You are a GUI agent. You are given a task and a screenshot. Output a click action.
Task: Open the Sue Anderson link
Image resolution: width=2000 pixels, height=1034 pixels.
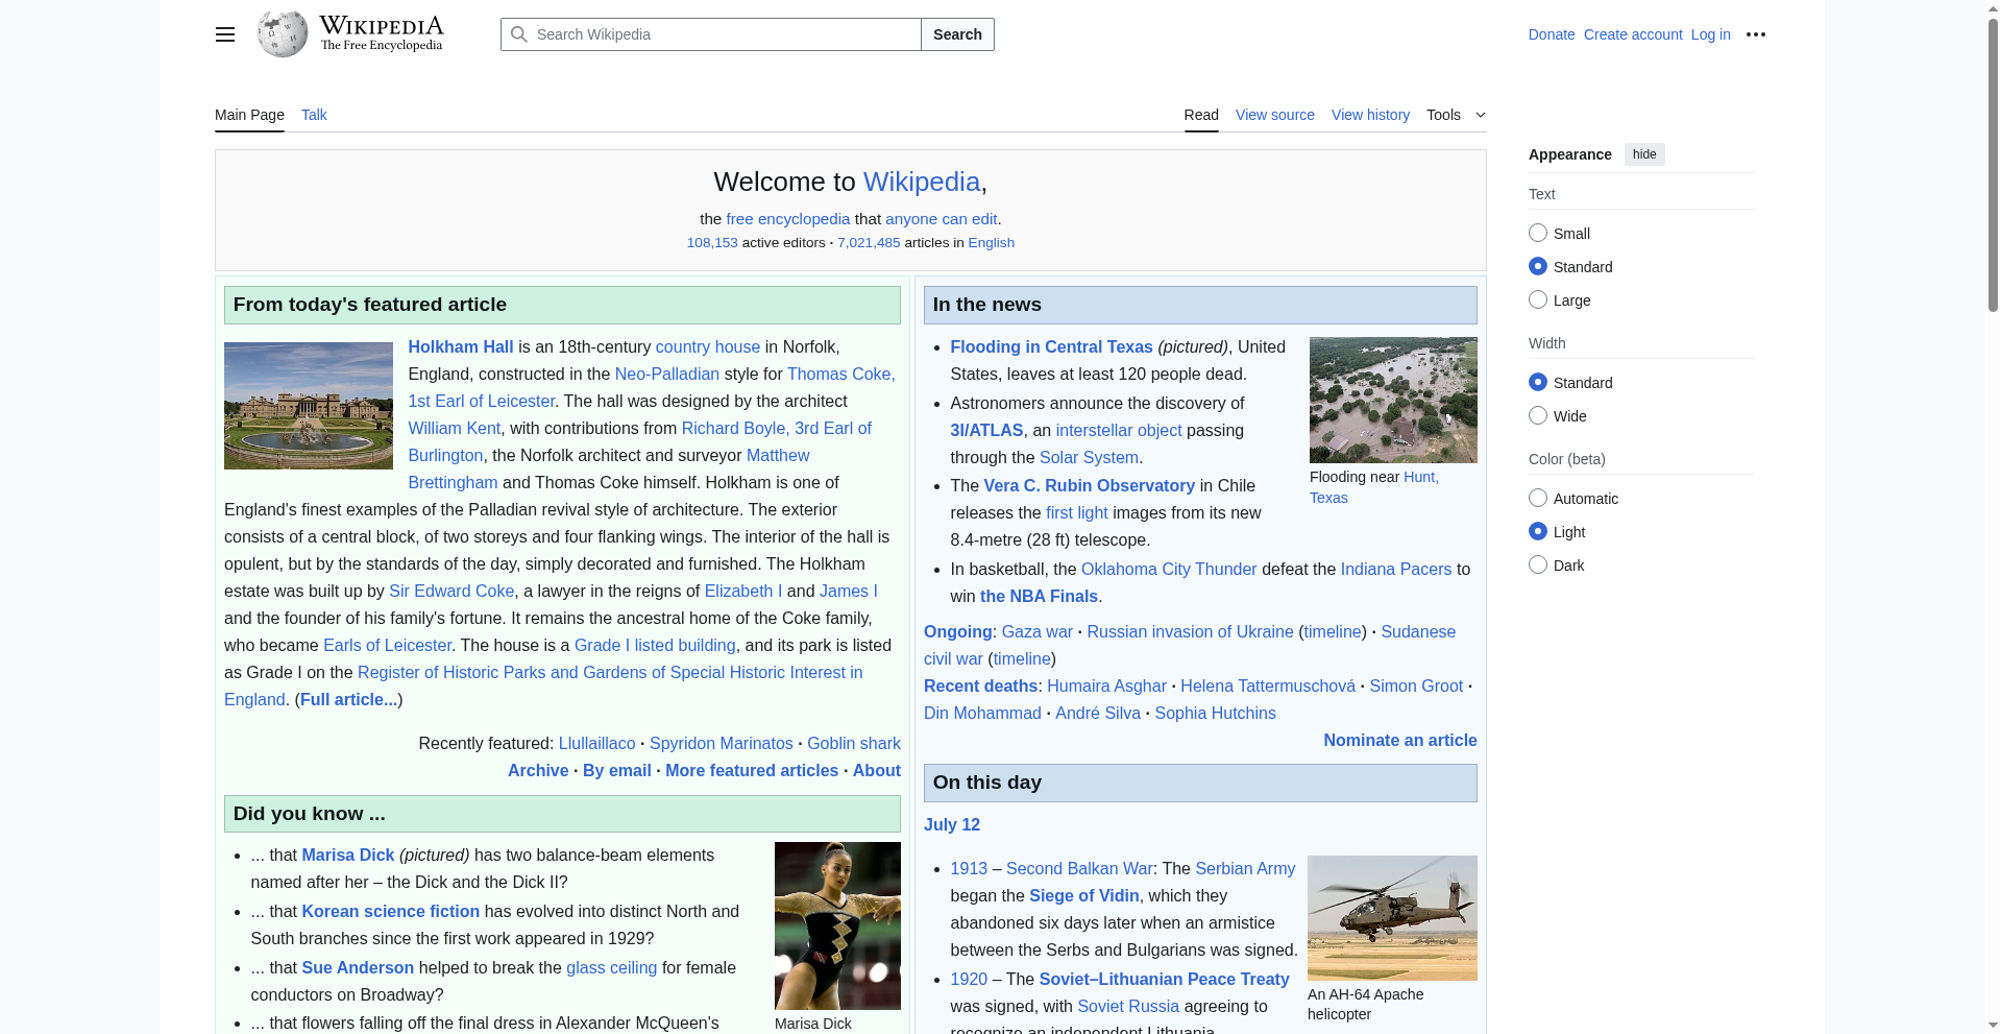[x=358, y=968]
